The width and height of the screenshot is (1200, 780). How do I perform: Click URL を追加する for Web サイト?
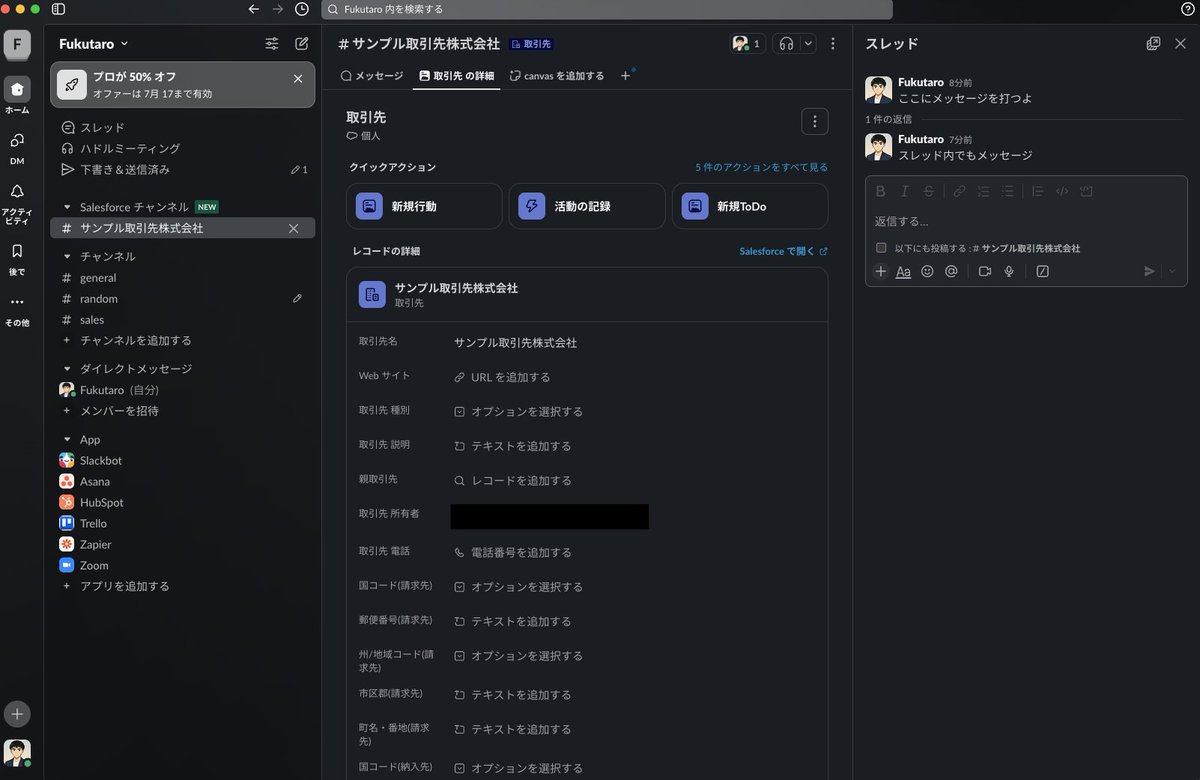pos(502,377)
